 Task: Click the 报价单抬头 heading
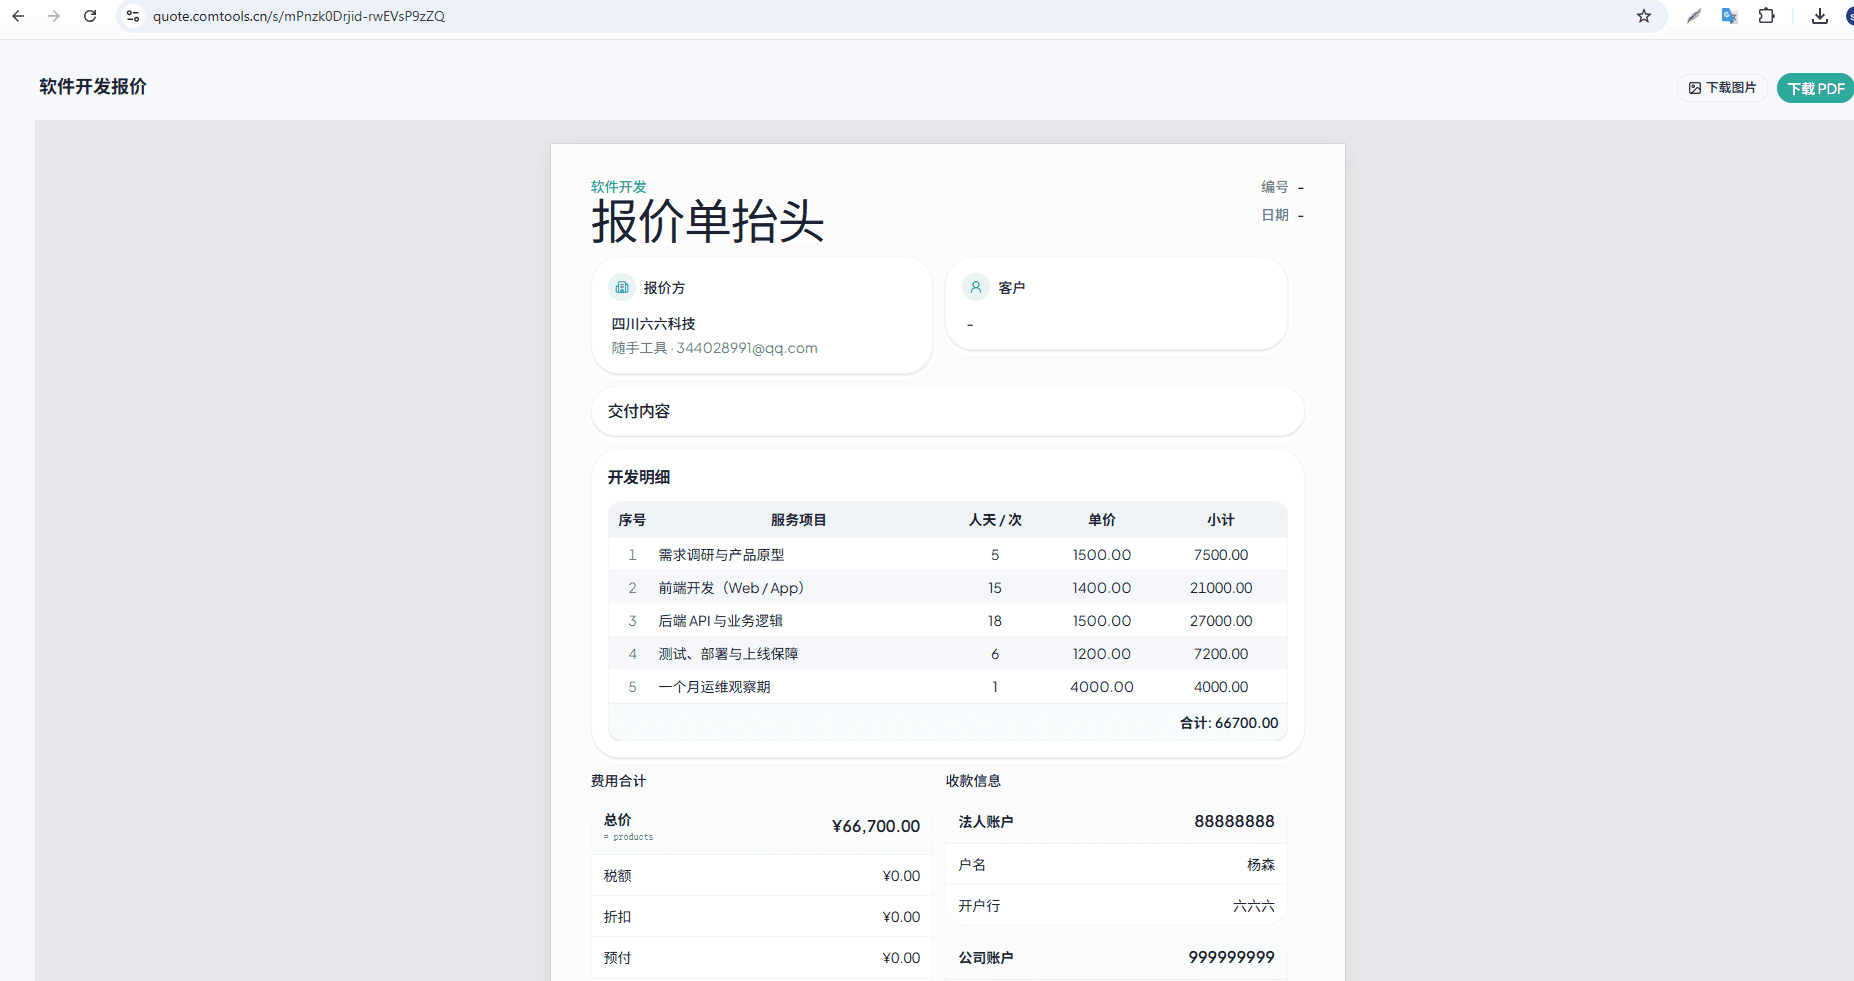click(707, 221)
